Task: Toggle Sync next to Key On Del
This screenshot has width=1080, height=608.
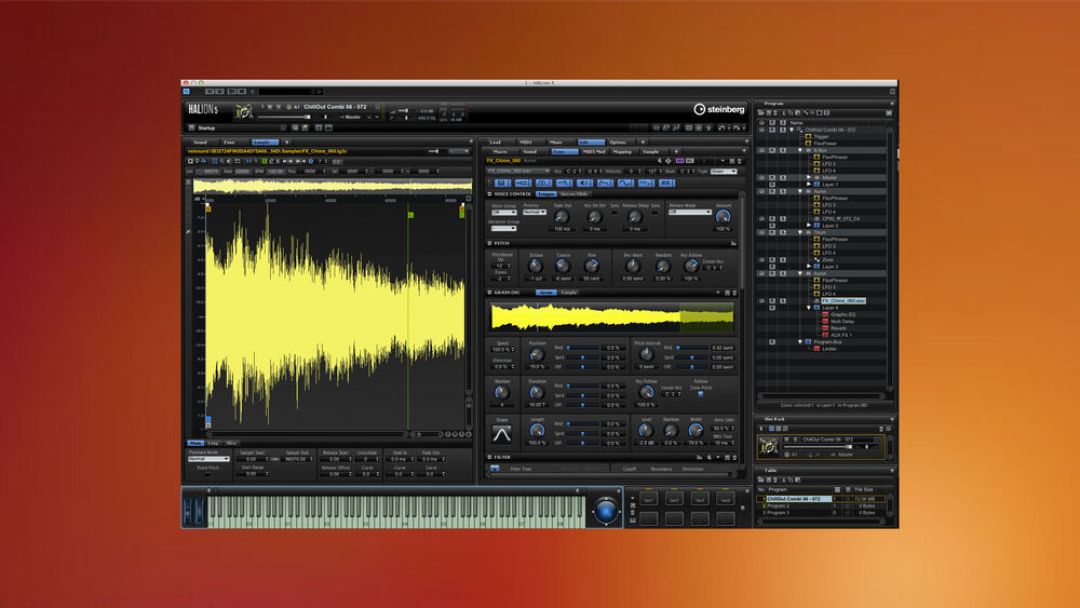Action: pos(614,213)
